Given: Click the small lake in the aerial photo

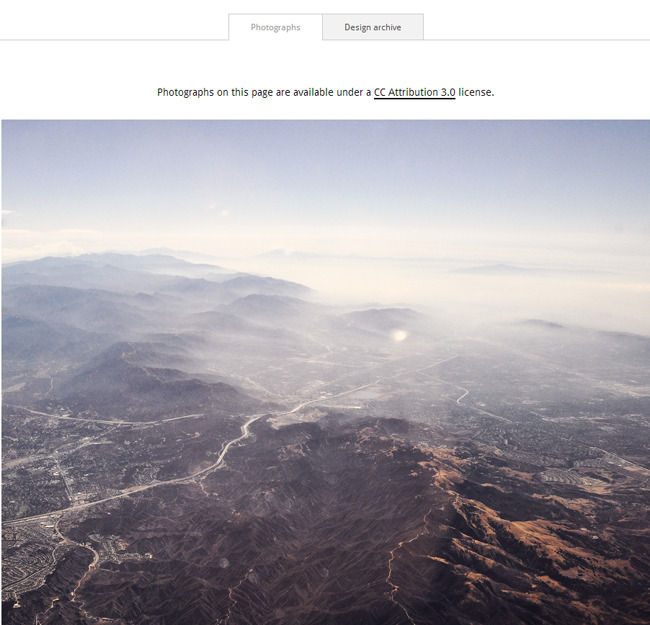Looking at the screenshot, I should tap(366, 395).
